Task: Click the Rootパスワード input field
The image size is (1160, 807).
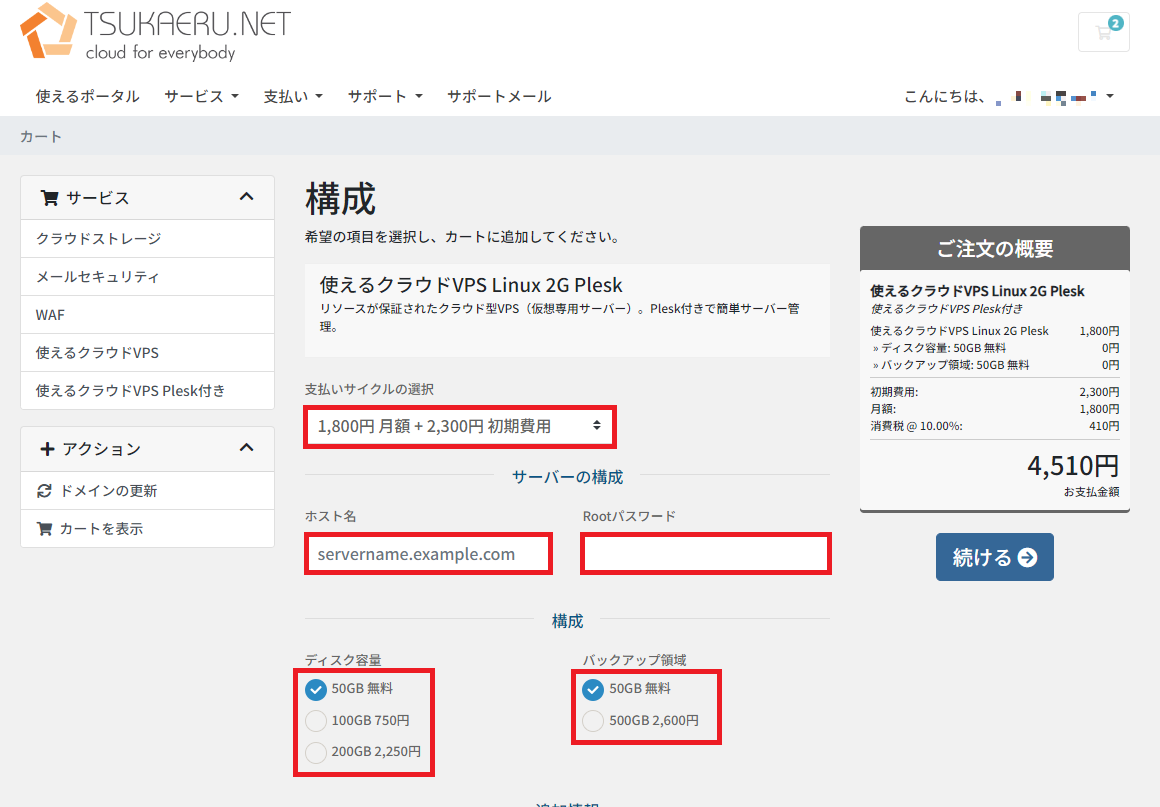Action: (706, 553)
